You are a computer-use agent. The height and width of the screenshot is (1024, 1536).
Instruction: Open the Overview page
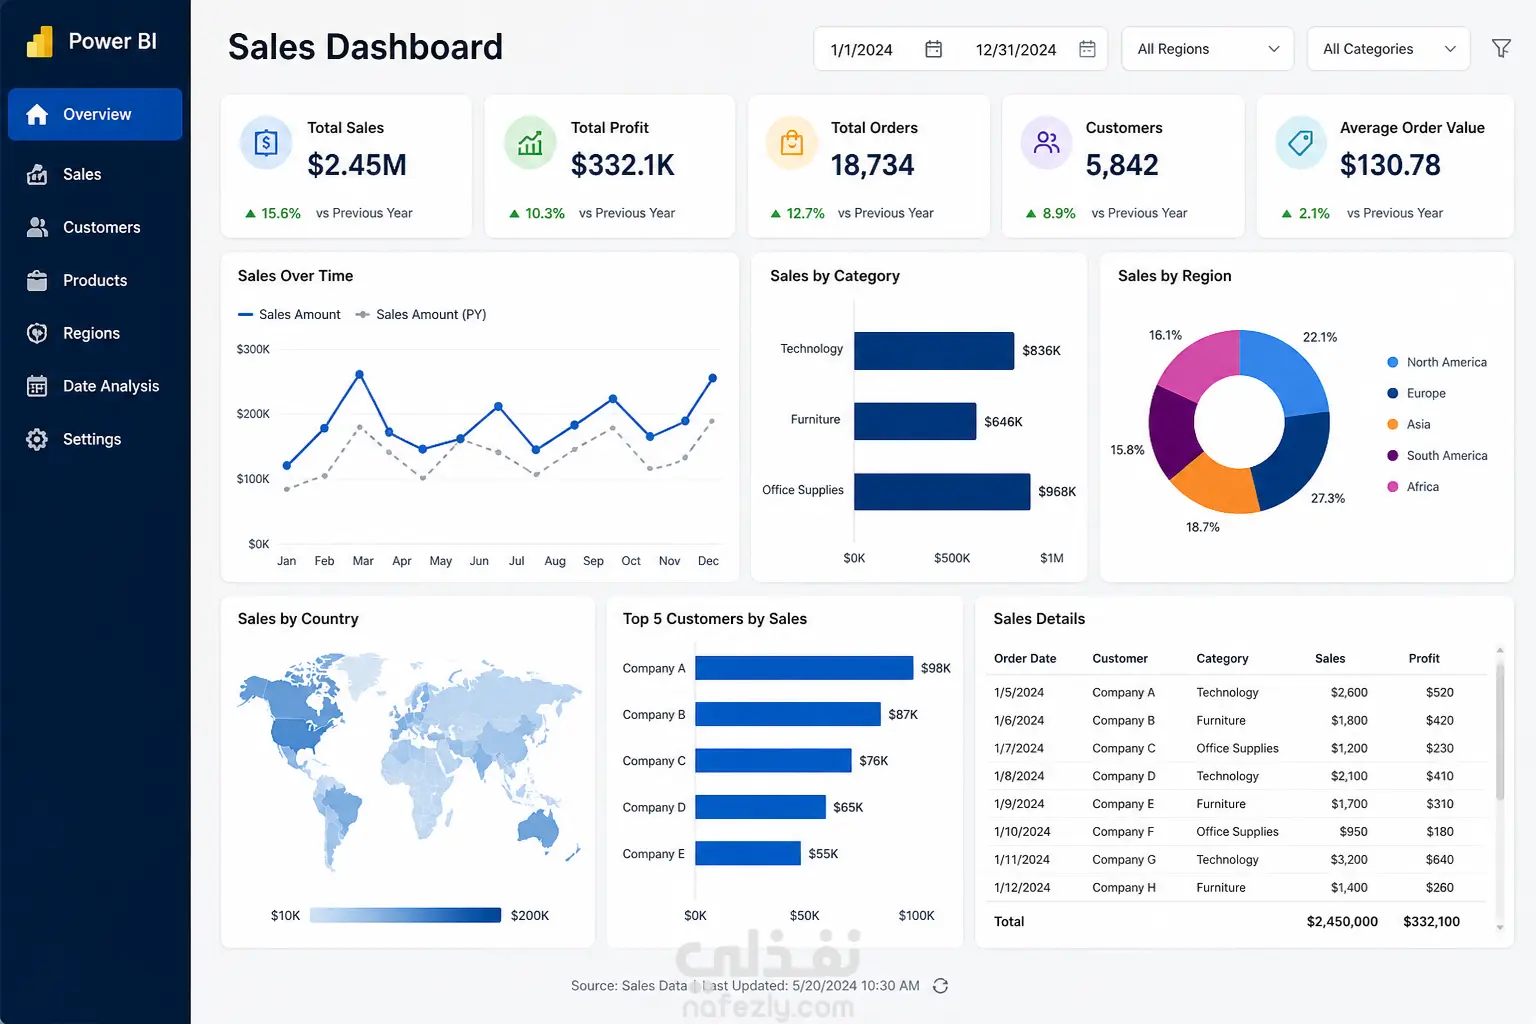coord(95,115)
